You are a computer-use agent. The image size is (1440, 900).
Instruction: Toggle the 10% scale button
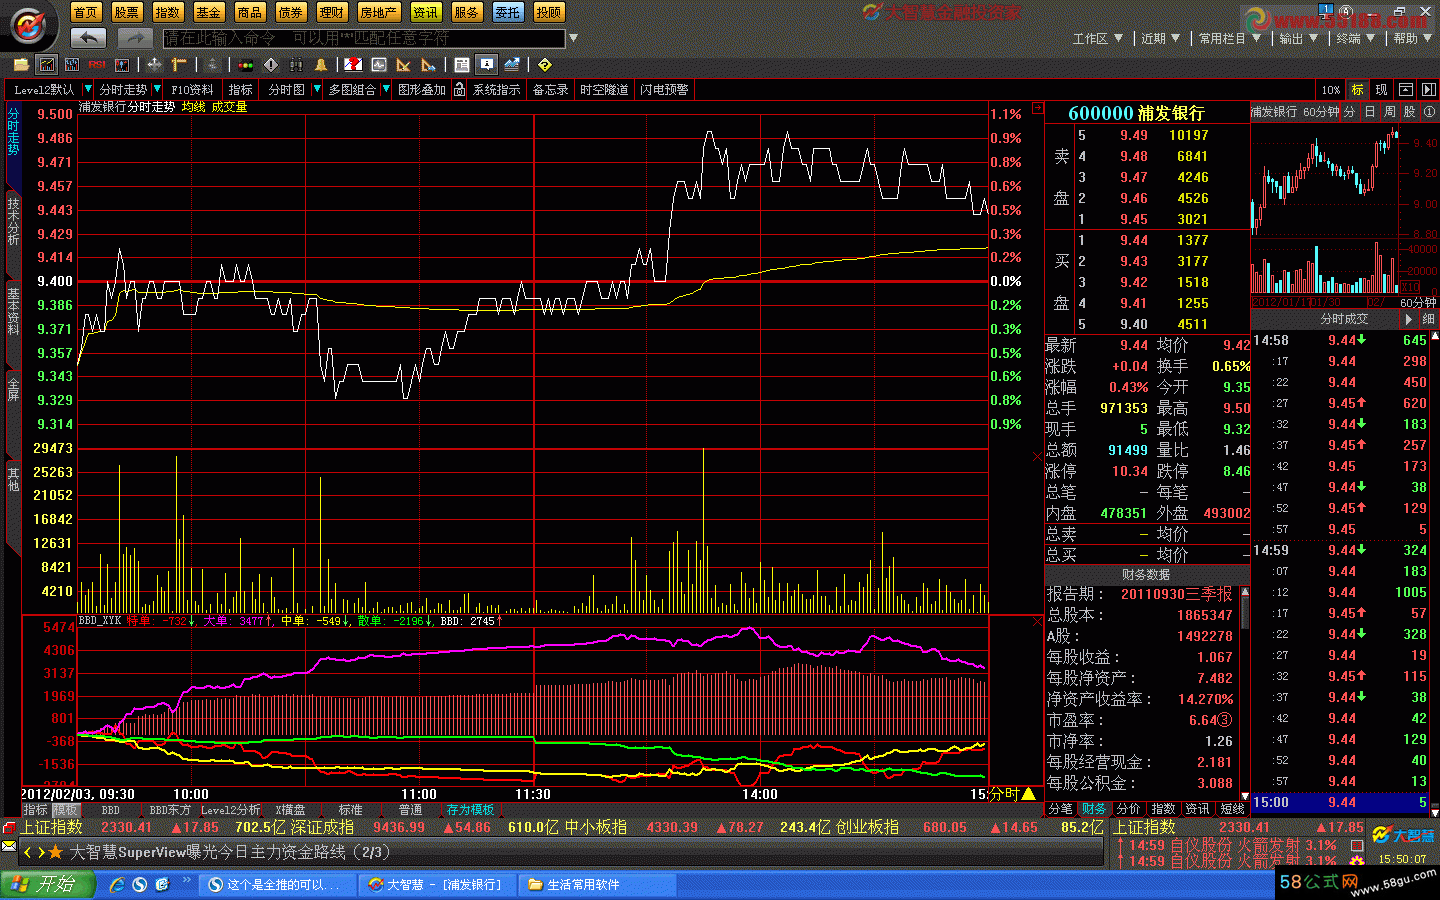click(x=1330, y=90)
